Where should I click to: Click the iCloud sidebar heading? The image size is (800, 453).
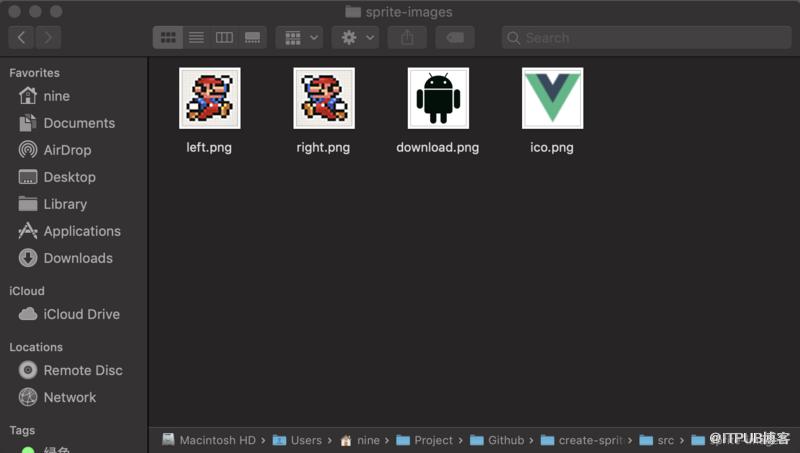tap(27, 291)
